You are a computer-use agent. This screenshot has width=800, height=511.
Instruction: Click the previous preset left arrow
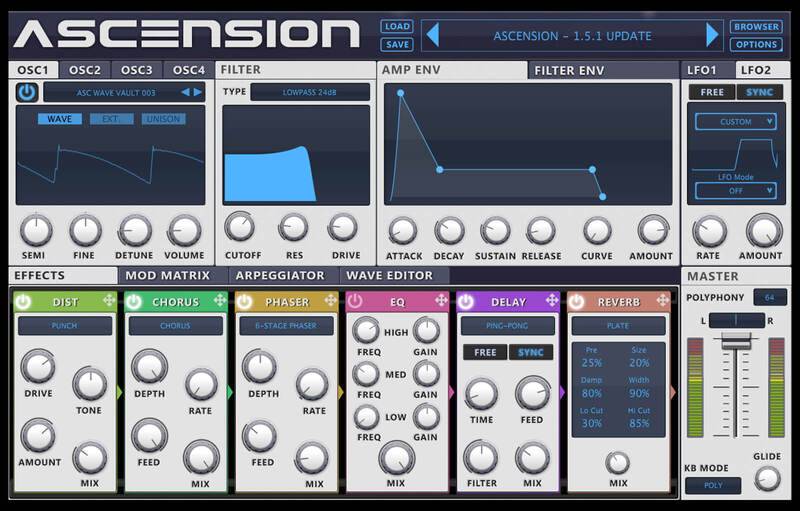433,35
